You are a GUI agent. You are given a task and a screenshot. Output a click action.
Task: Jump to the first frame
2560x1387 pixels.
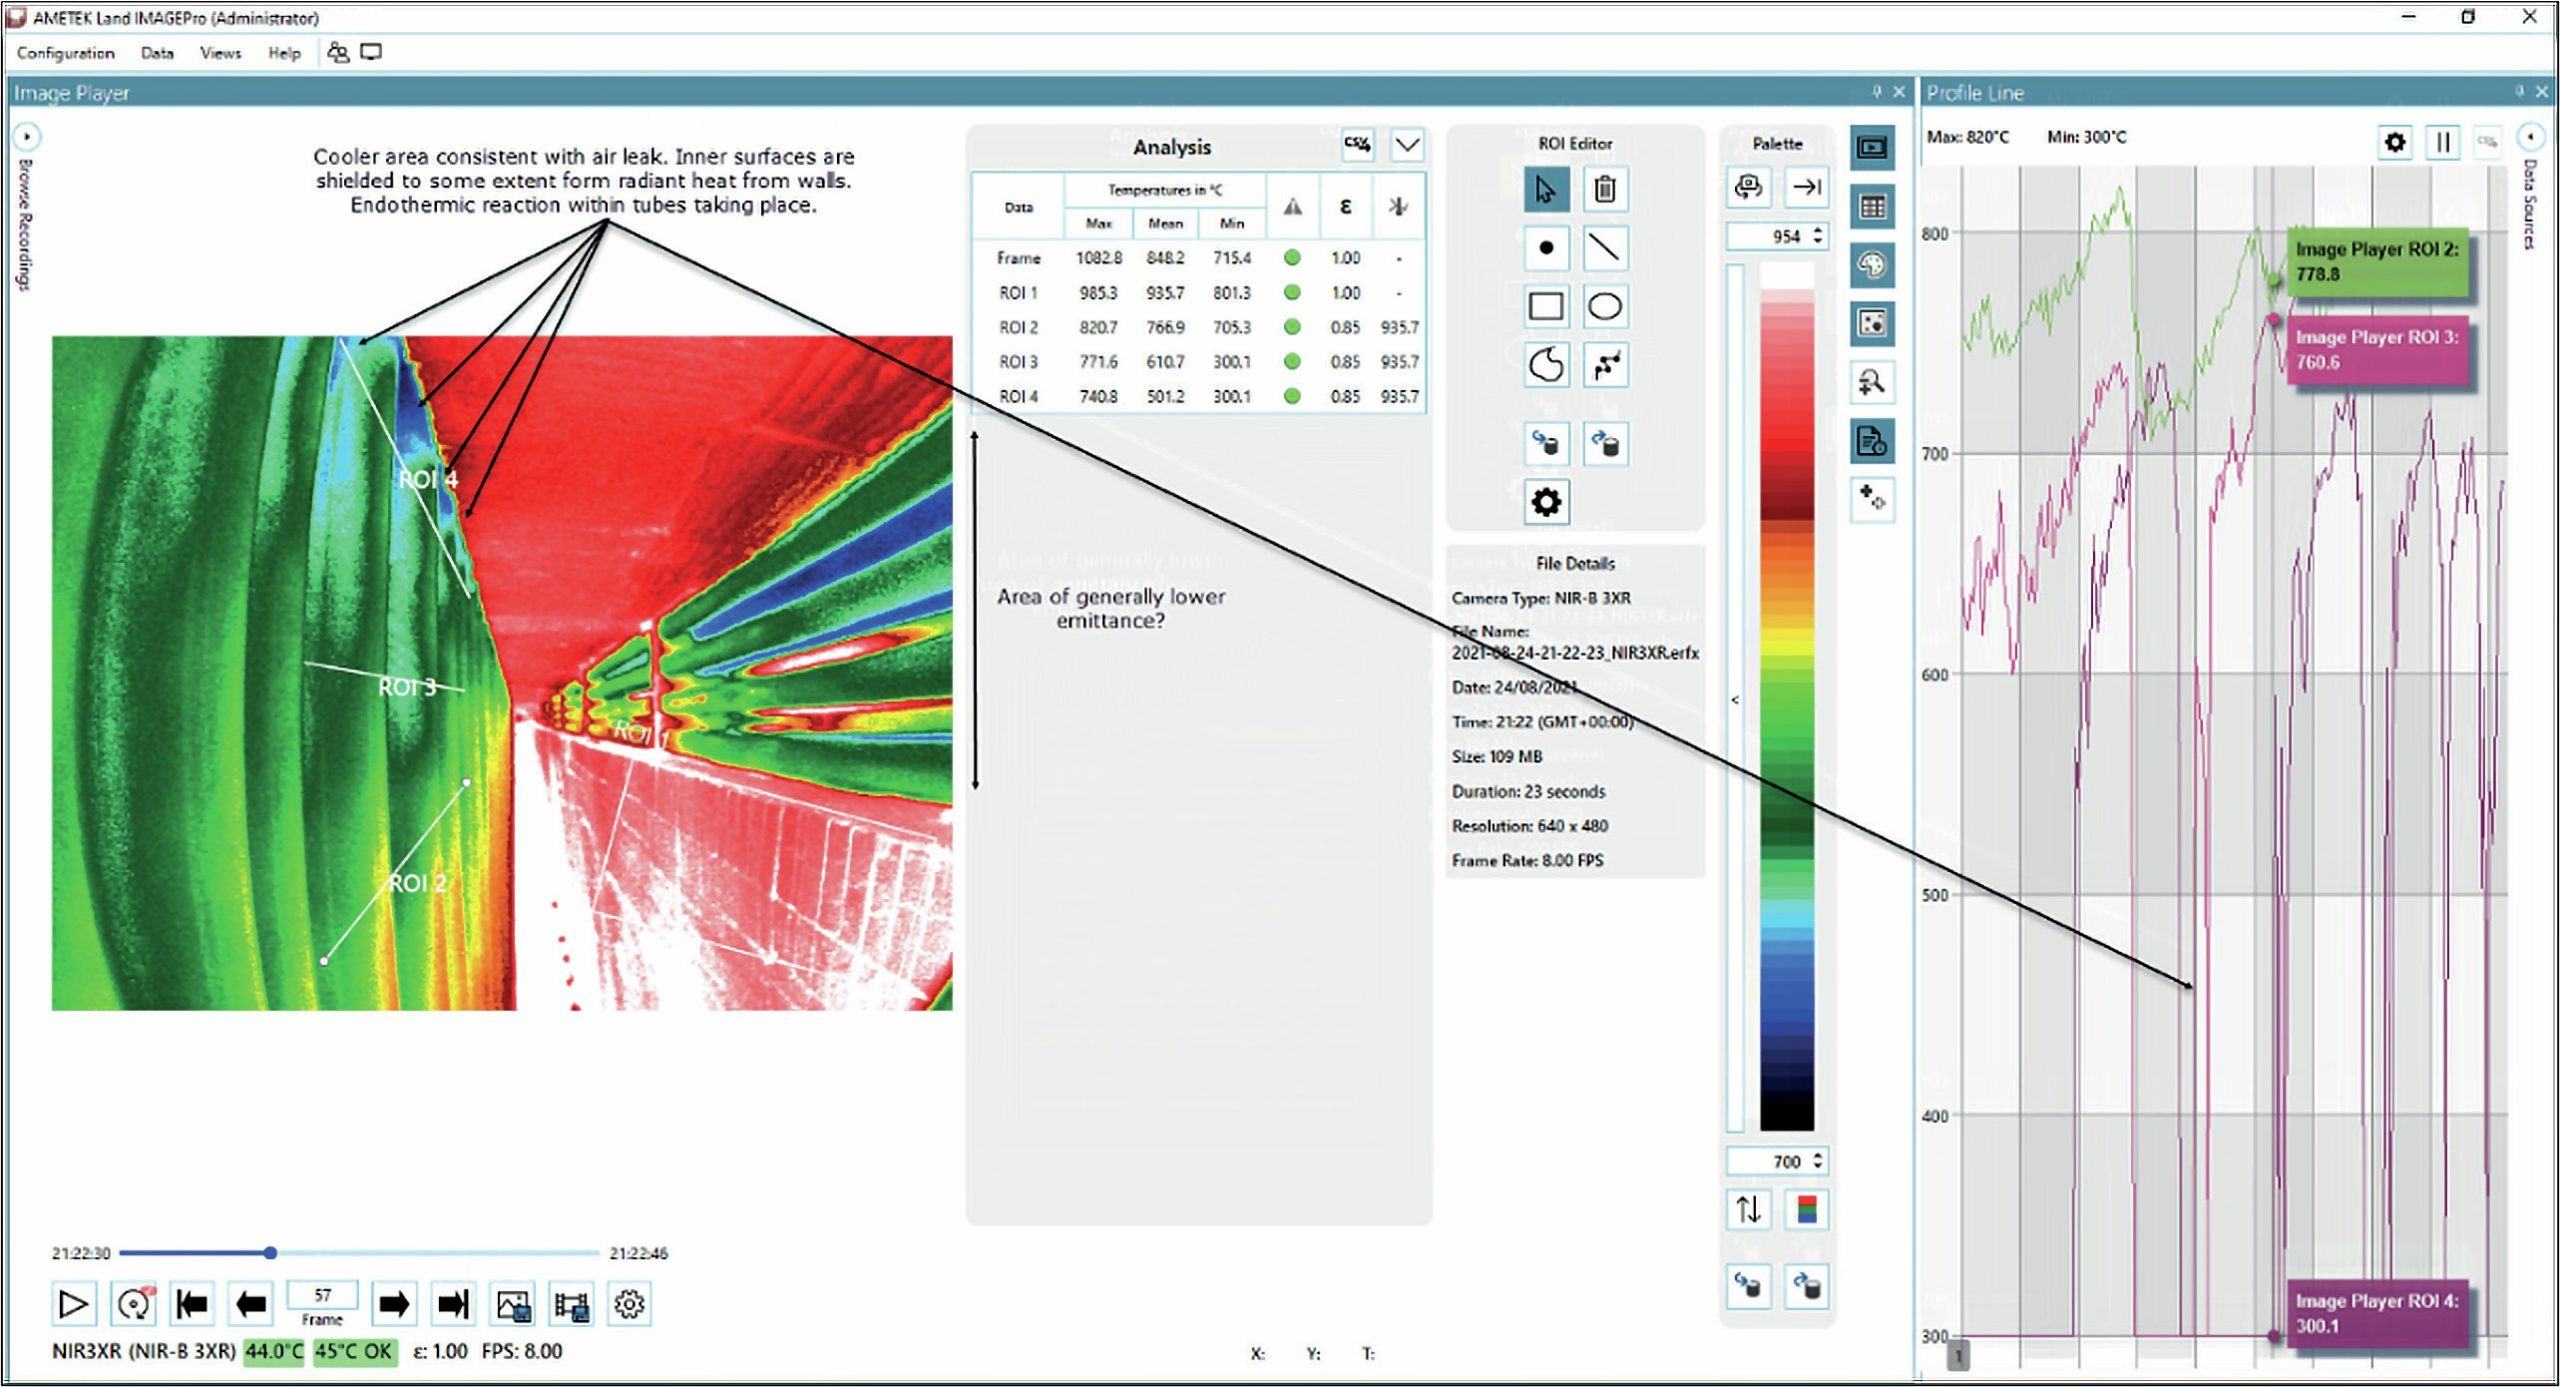point(192,1304)
